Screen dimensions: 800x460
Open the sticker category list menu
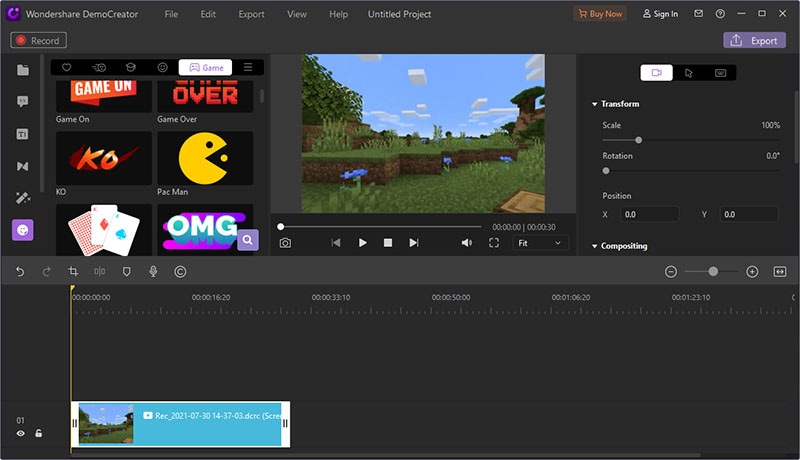248,67
